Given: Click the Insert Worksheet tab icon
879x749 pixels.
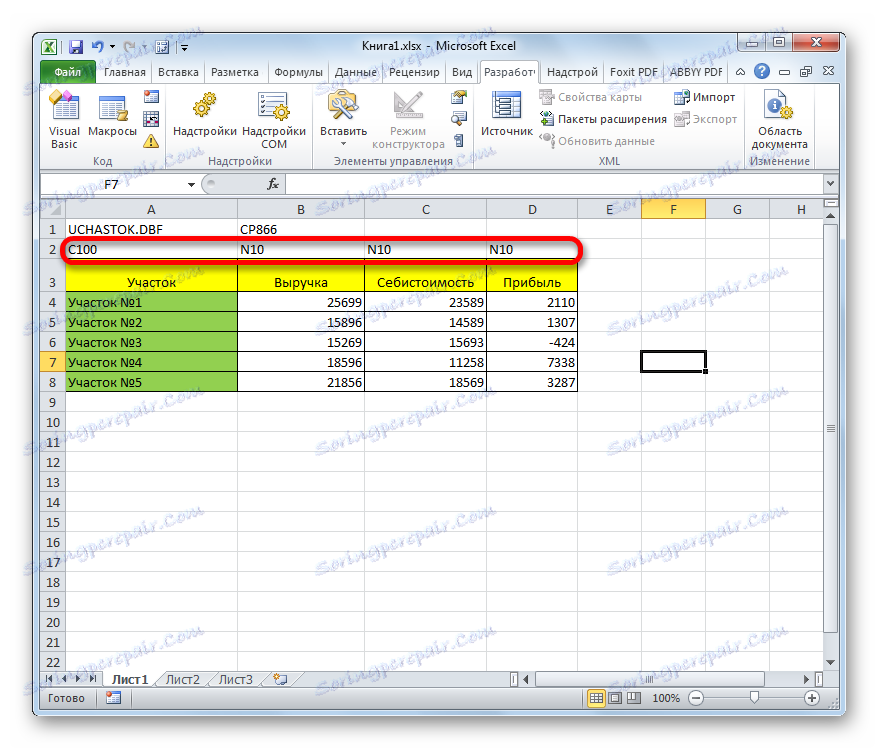Looking at the screenshot, I should point(280,679).
